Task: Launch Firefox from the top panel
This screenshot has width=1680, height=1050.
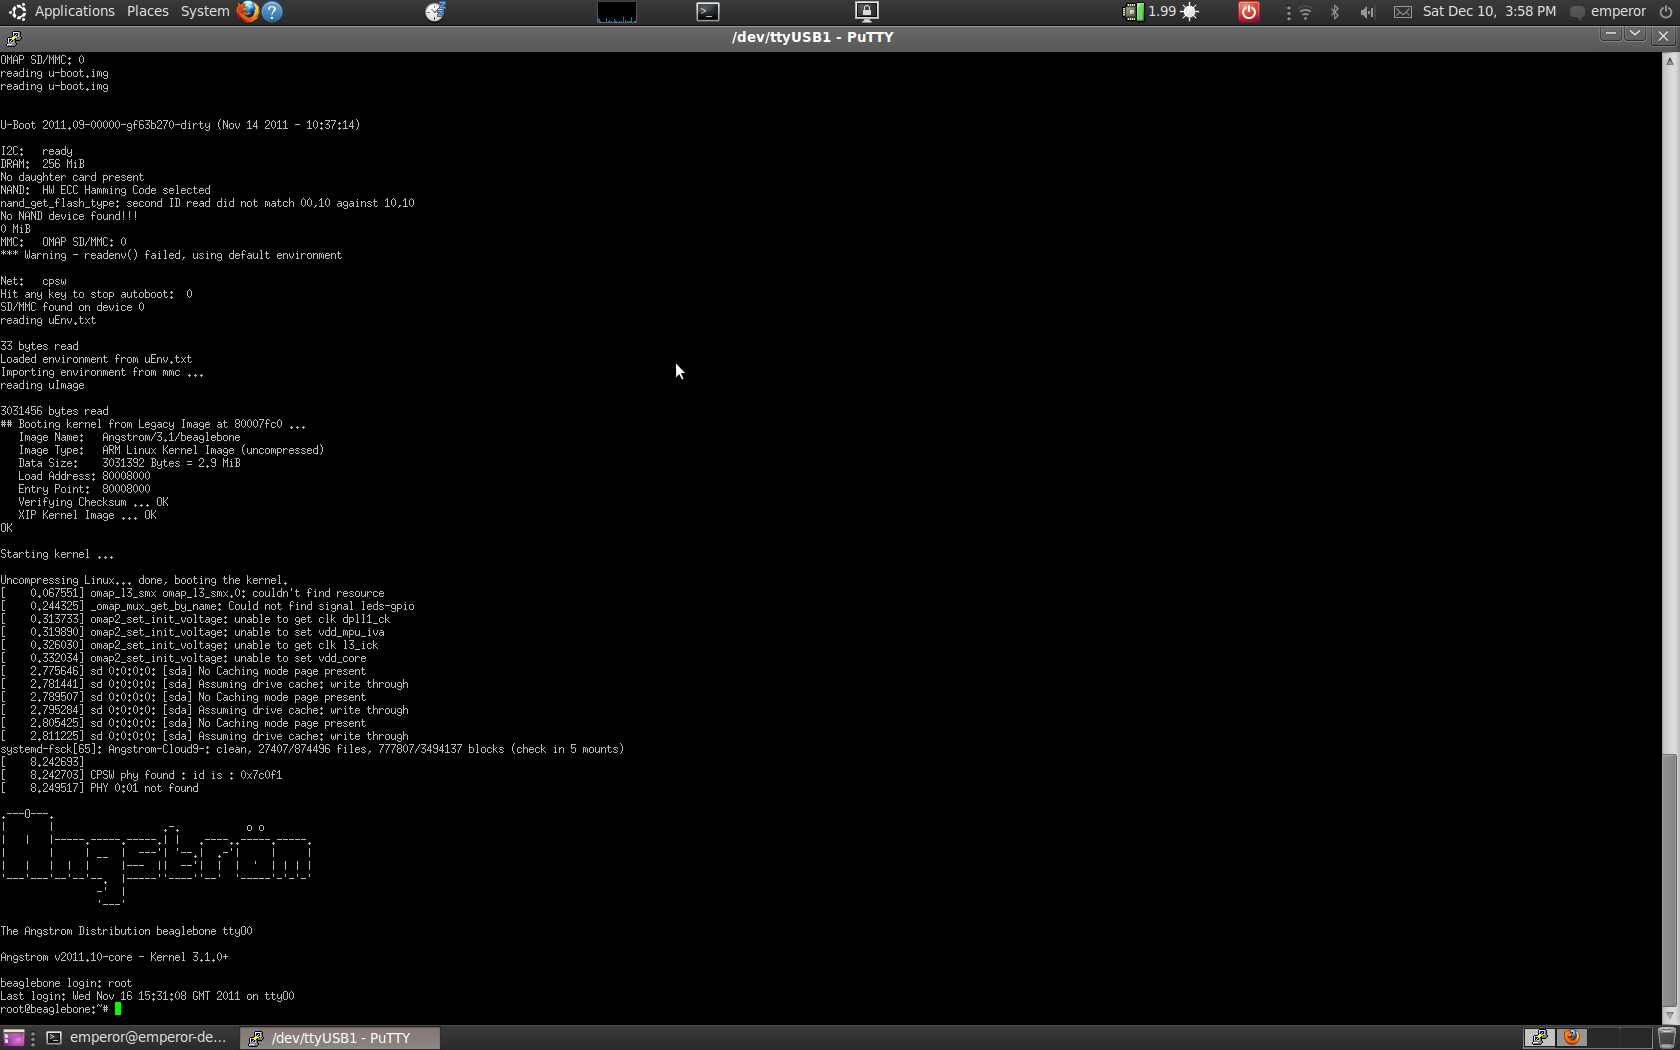Action: tap(248, 11)
